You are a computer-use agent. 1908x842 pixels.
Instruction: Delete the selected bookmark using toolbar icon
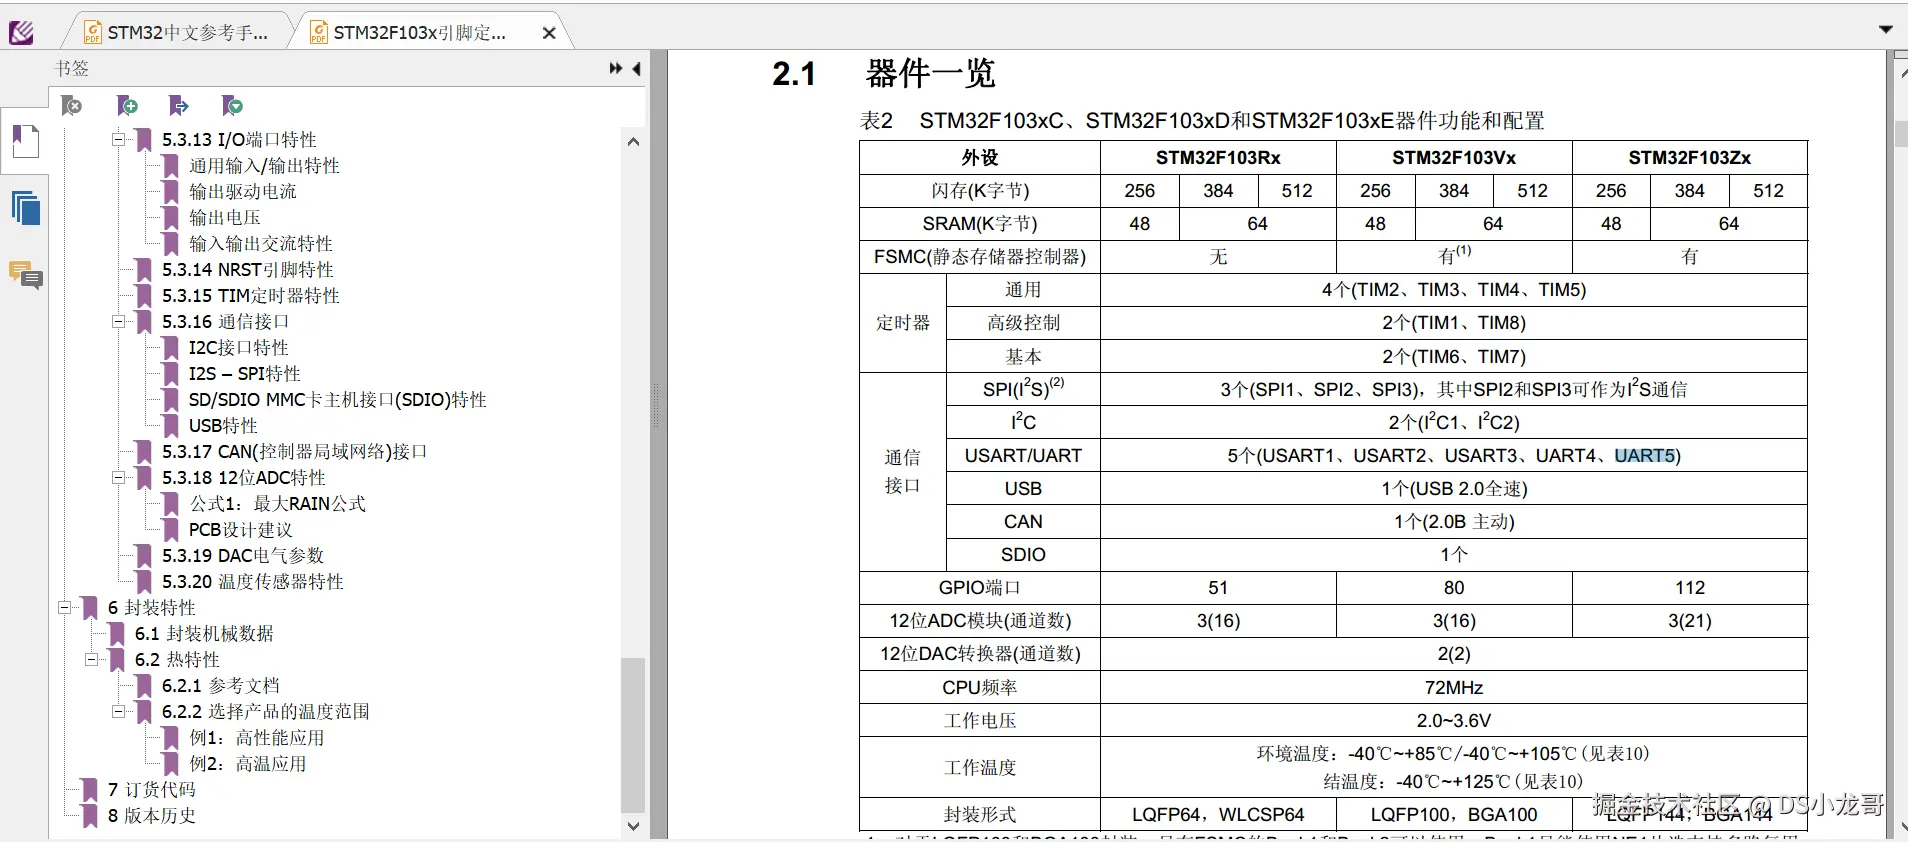72,106
